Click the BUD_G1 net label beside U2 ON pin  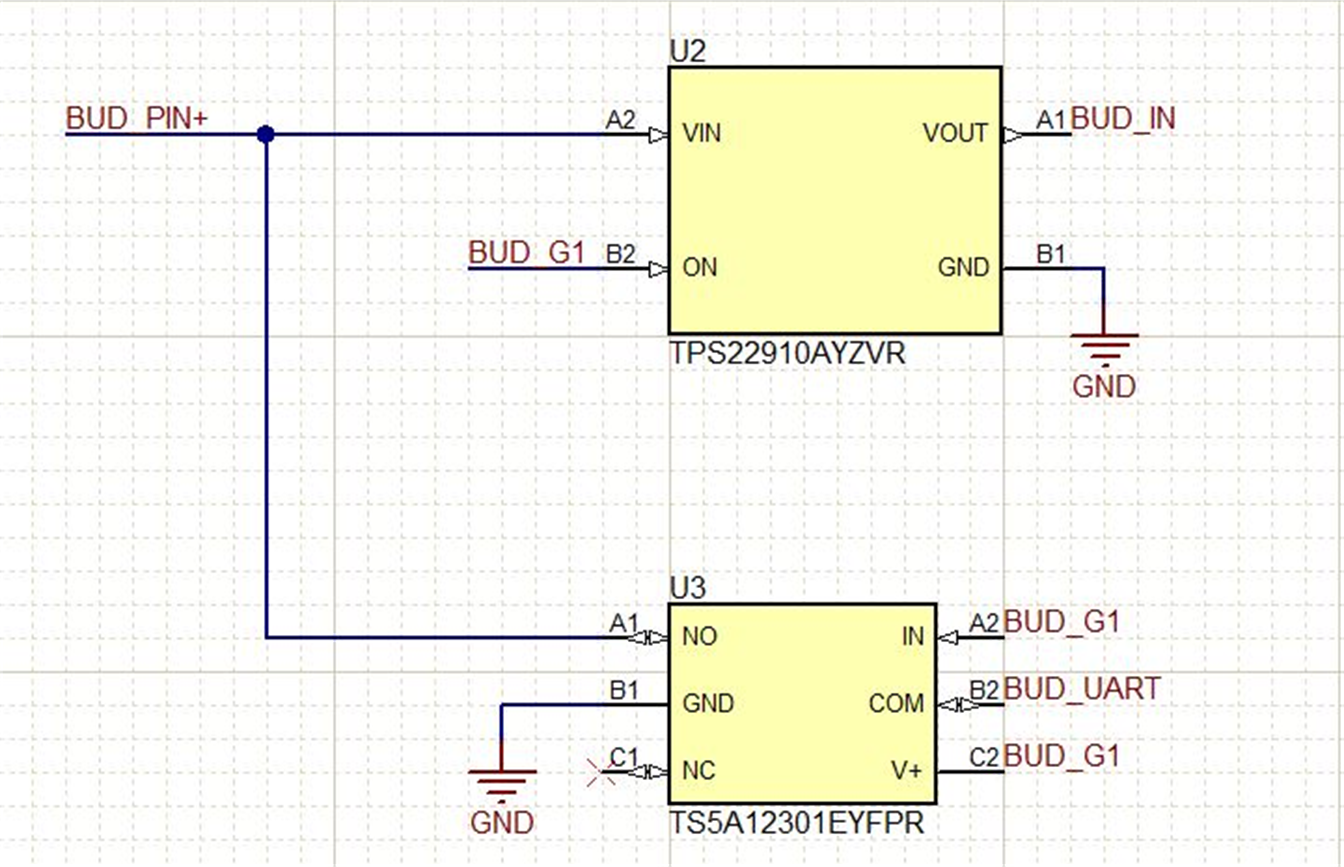point(526,253)
